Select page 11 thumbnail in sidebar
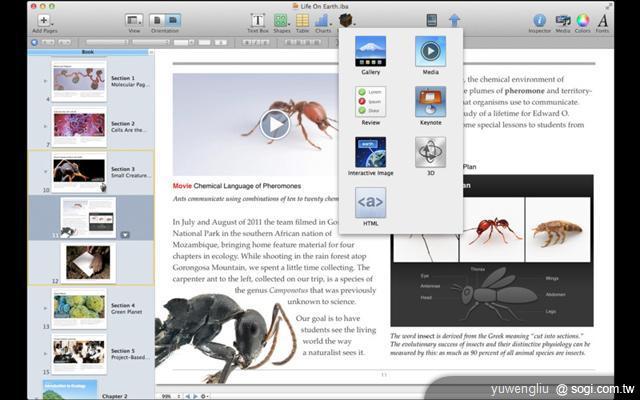The image size is (640, 400). 88,218
